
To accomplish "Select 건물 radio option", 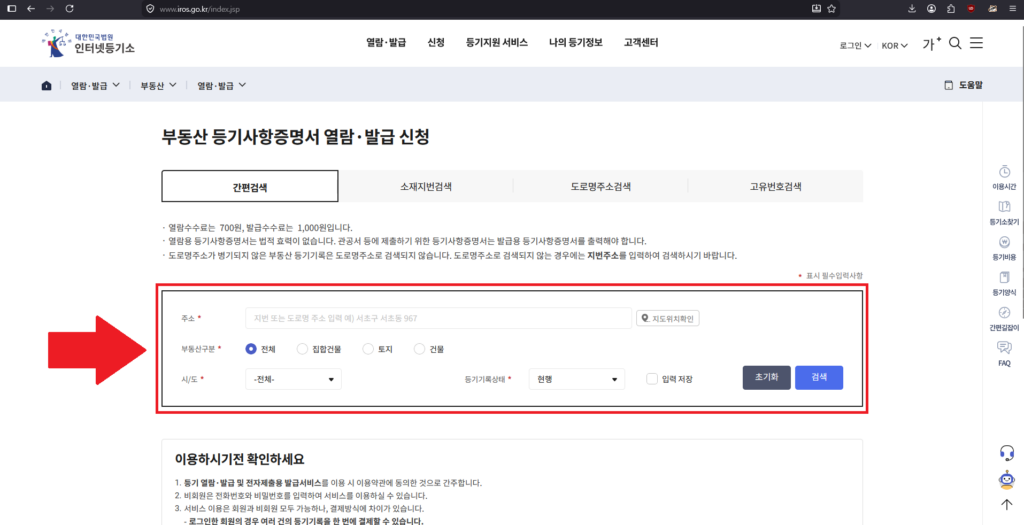I will [420, 349].
